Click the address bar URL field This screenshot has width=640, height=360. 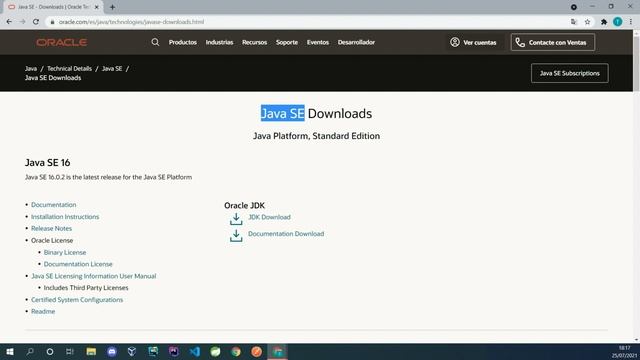(x=306, y=22)
